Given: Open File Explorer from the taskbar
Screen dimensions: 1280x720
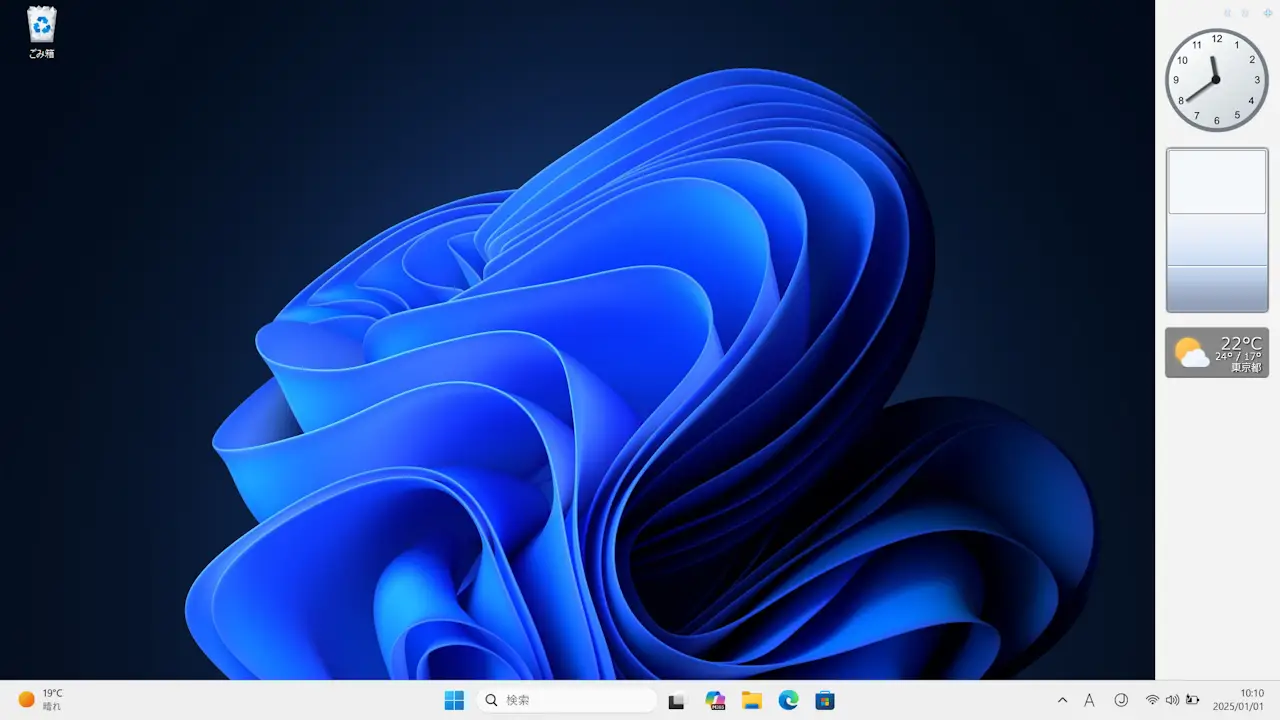Looking at the screenshot, I should [x=752, y=700].
